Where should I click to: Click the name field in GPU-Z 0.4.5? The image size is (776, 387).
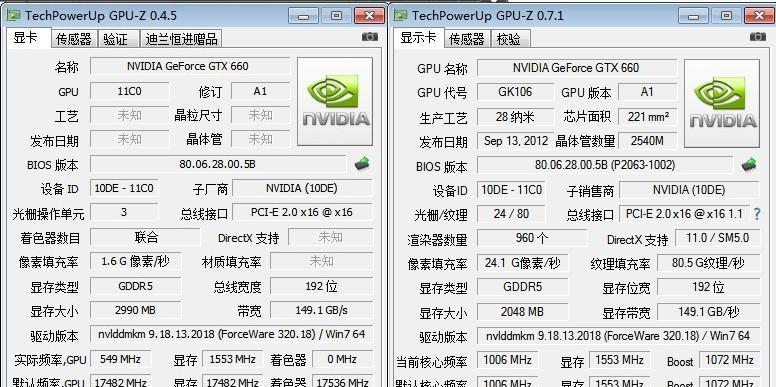pos(190,66)
